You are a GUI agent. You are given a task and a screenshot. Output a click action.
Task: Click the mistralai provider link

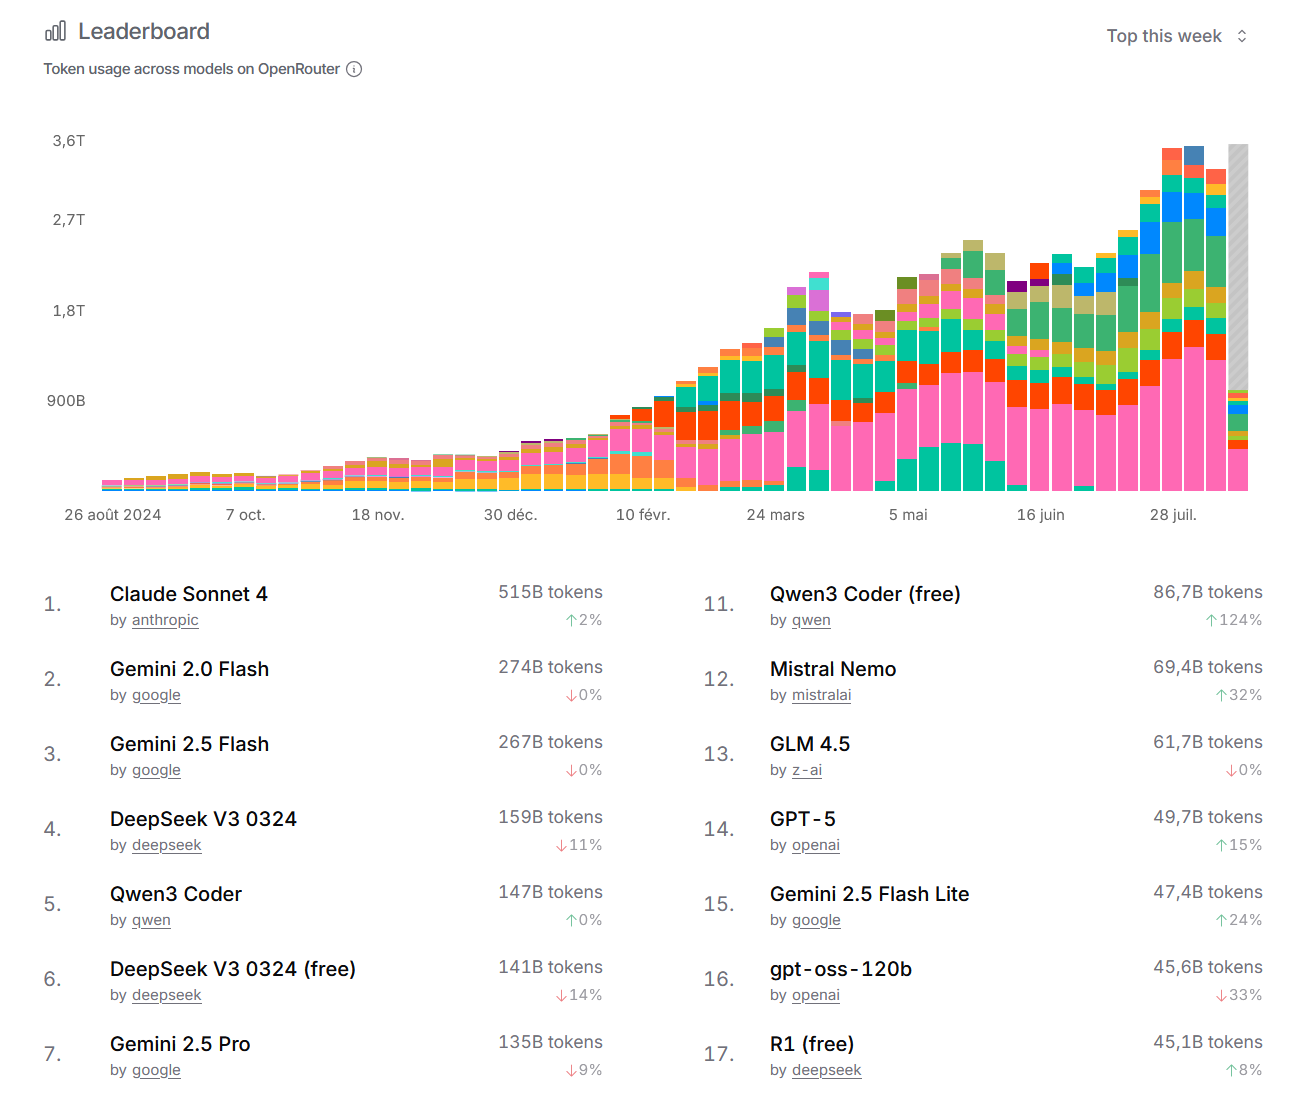(x=821, y=695)
